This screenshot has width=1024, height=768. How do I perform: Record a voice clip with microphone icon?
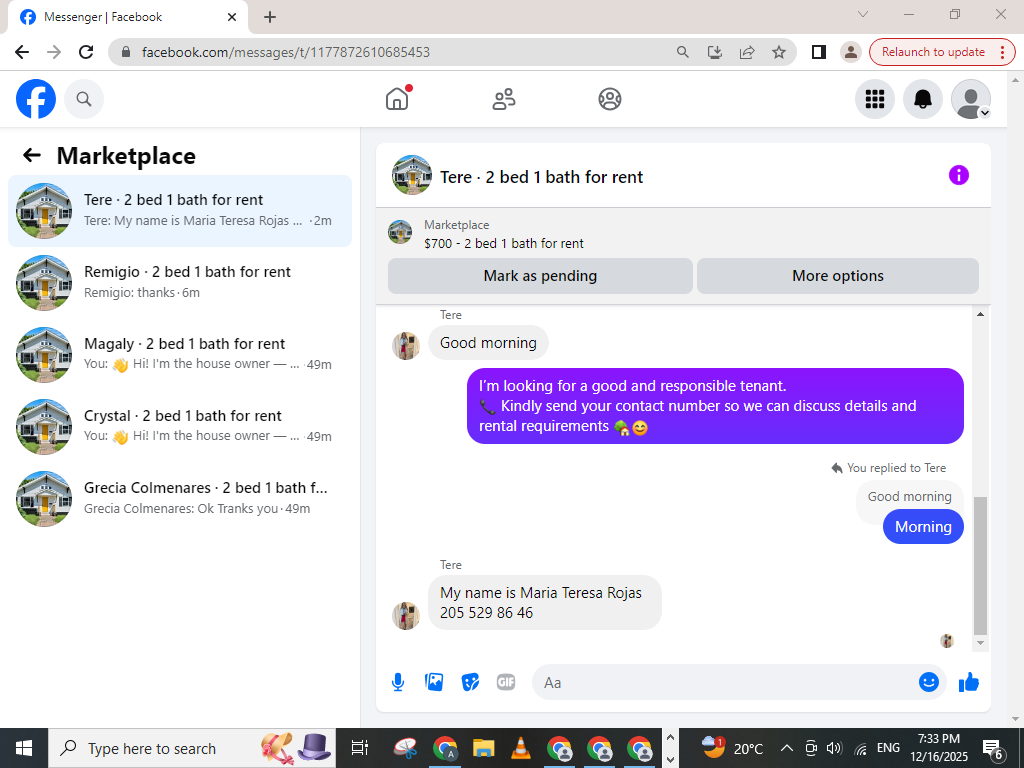coord(398,682)
